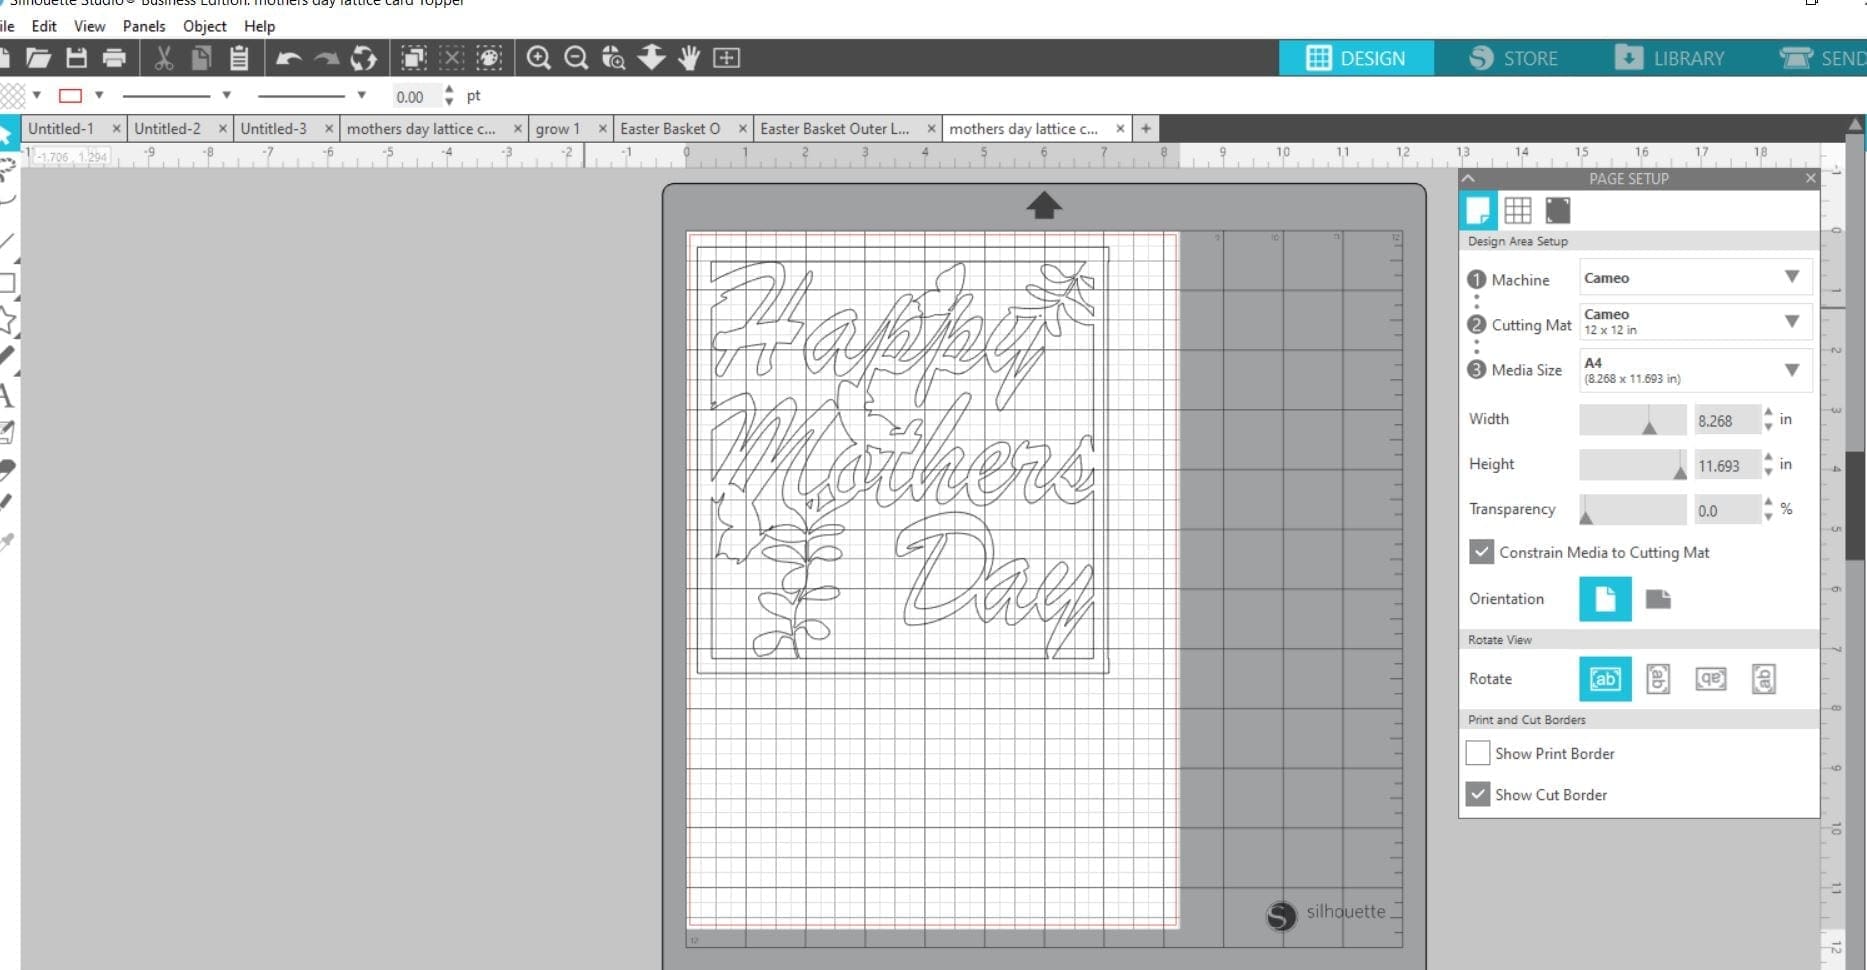Undo the last action
Image resolution: width=1867 pixels, height=970 pixels.
[x=289, y=58]
